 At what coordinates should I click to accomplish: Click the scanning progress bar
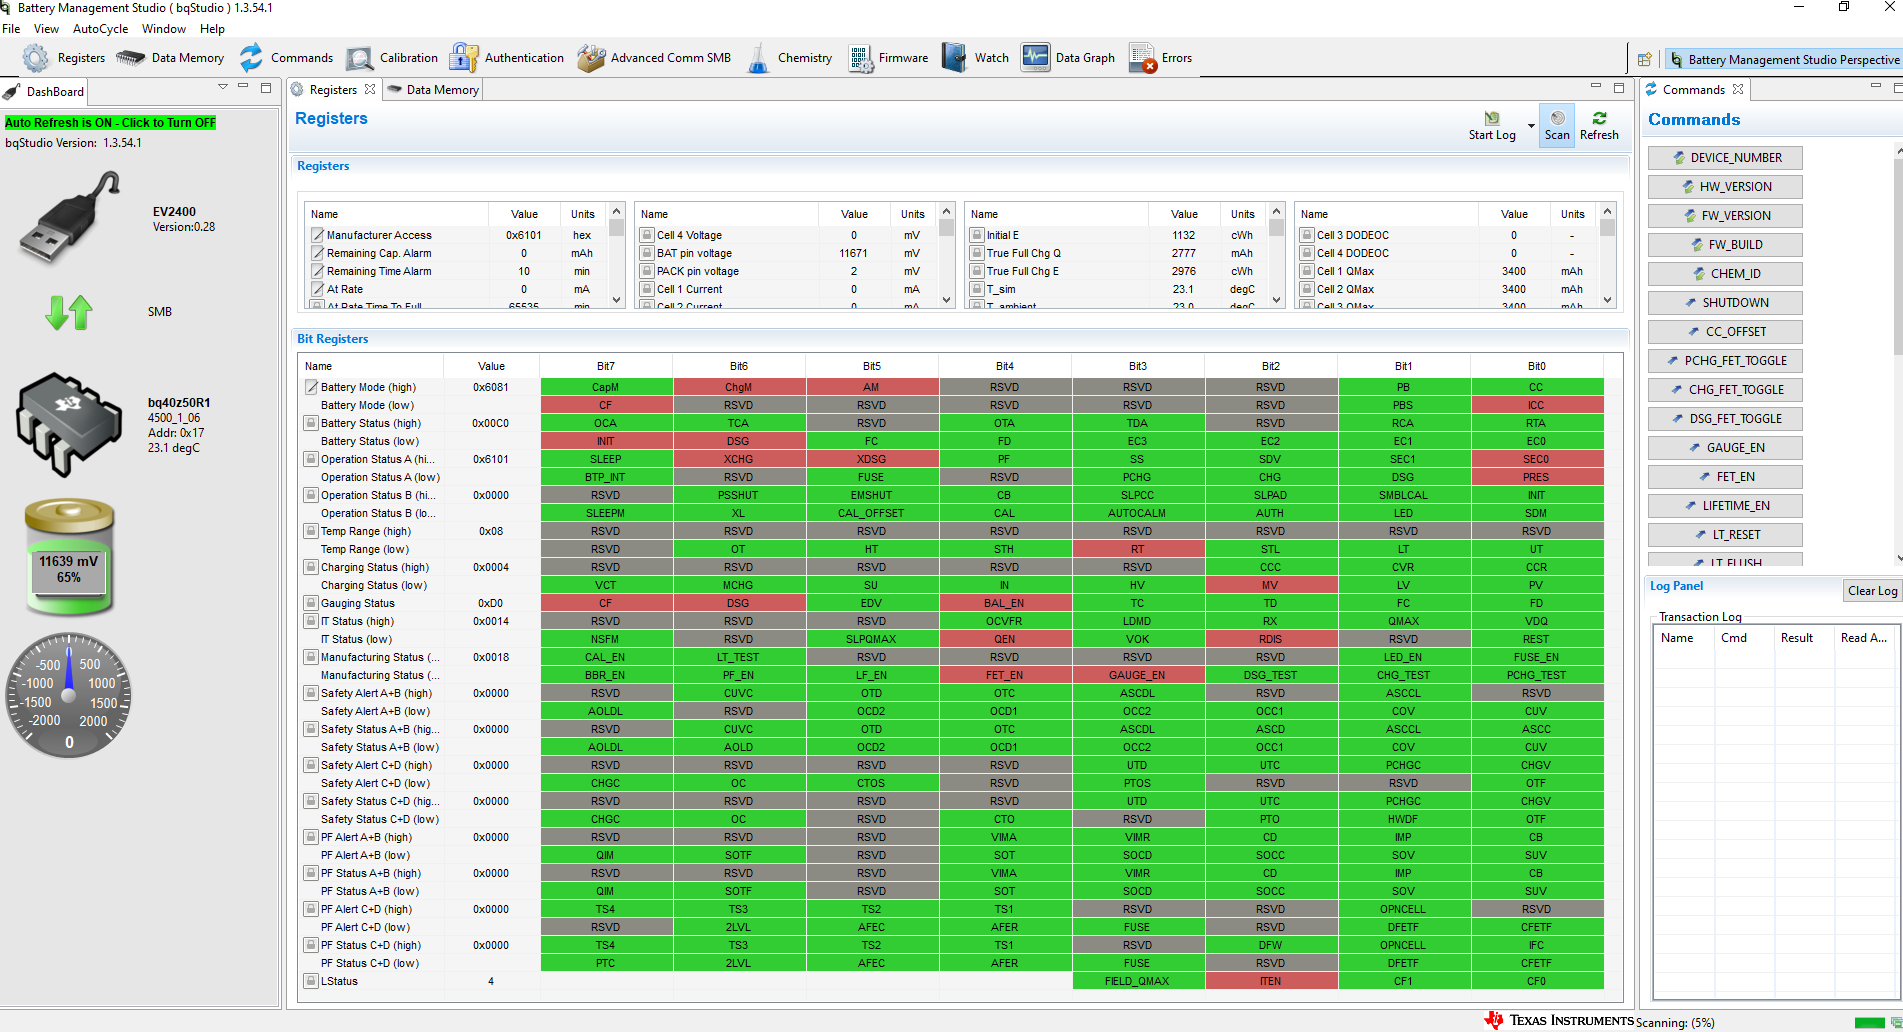(1869, 1023)
